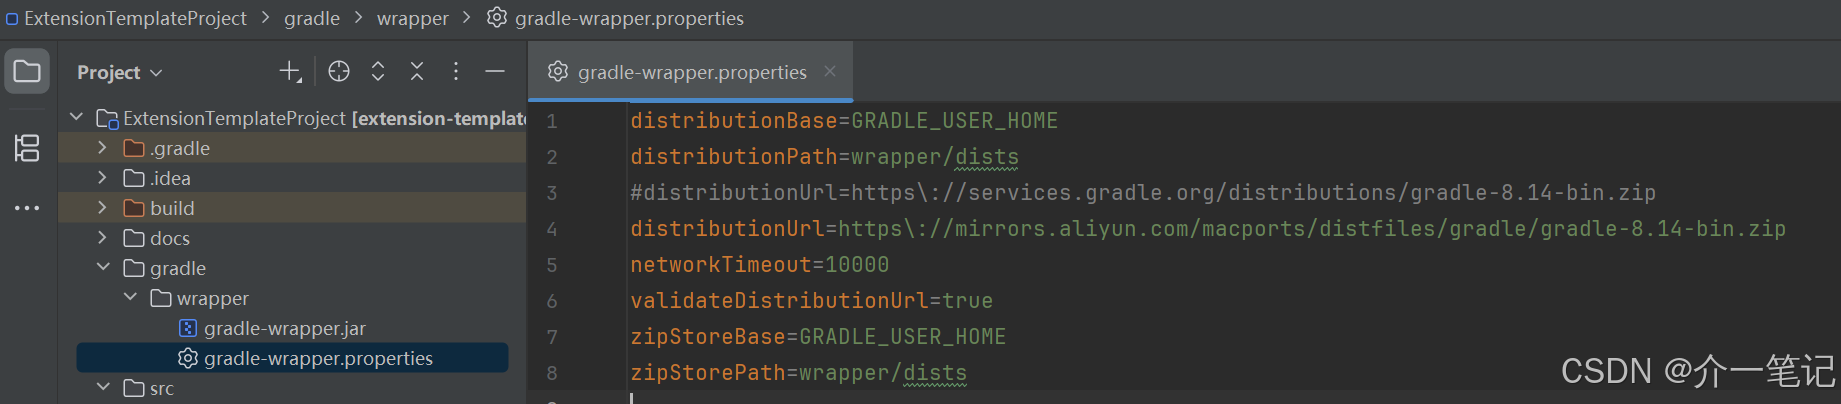This screenshot has width=1841, height=404.
Task: Select the gradle folder row
Action: pos(292,268)
